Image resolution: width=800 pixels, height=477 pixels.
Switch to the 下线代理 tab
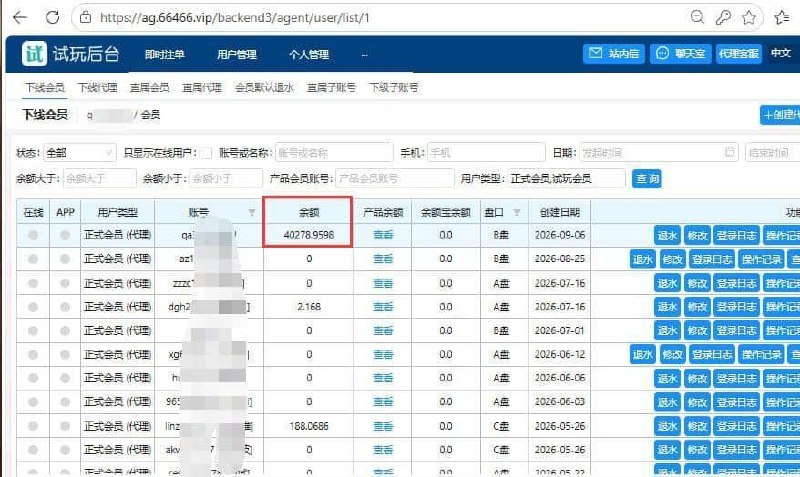pyautogui.click(x=97, y=88)
